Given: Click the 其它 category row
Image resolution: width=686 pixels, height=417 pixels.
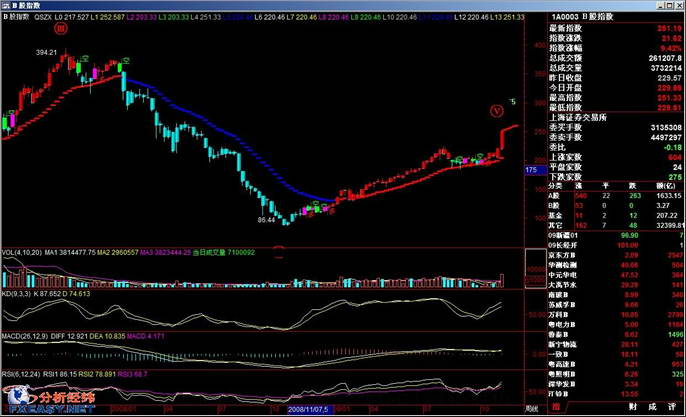Looking at the screenshot, I should click(616, 226).
